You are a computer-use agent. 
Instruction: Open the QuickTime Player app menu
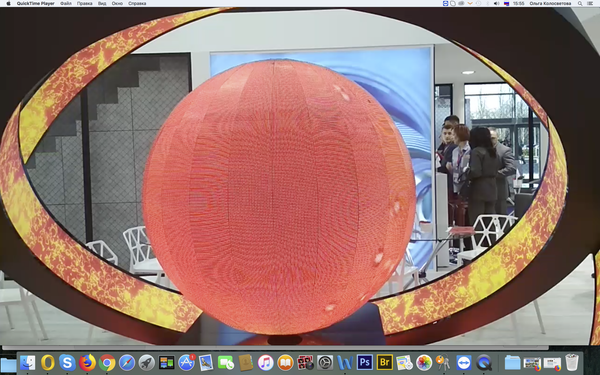(36, 3)
